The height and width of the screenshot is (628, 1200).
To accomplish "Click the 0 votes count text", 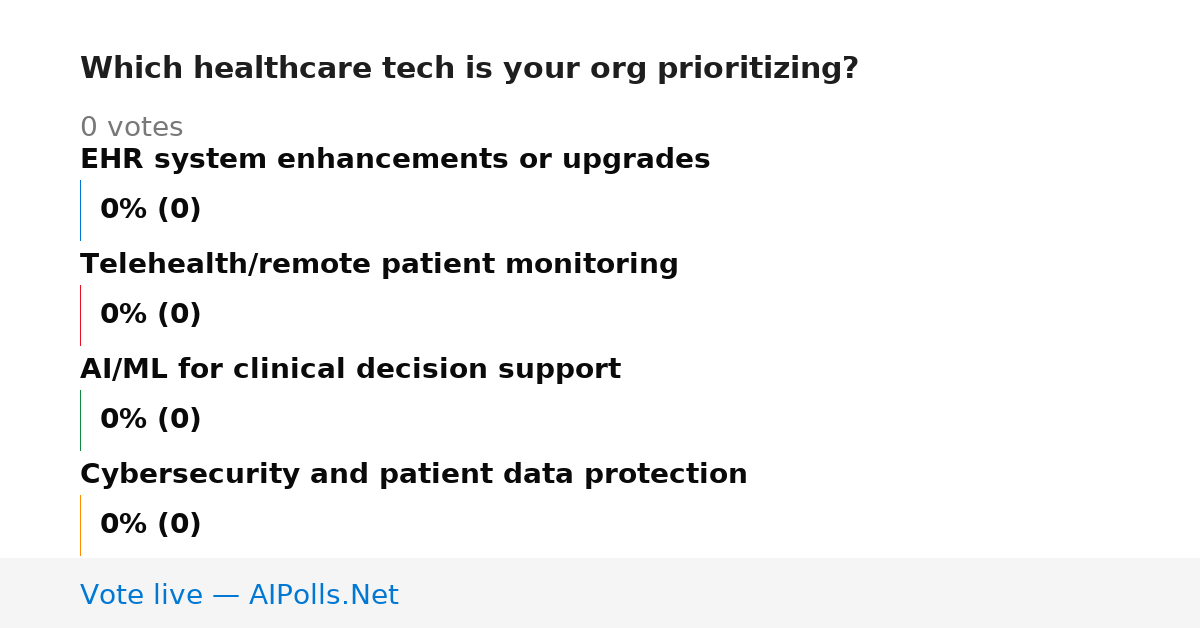I will click(x=131, y=128).
